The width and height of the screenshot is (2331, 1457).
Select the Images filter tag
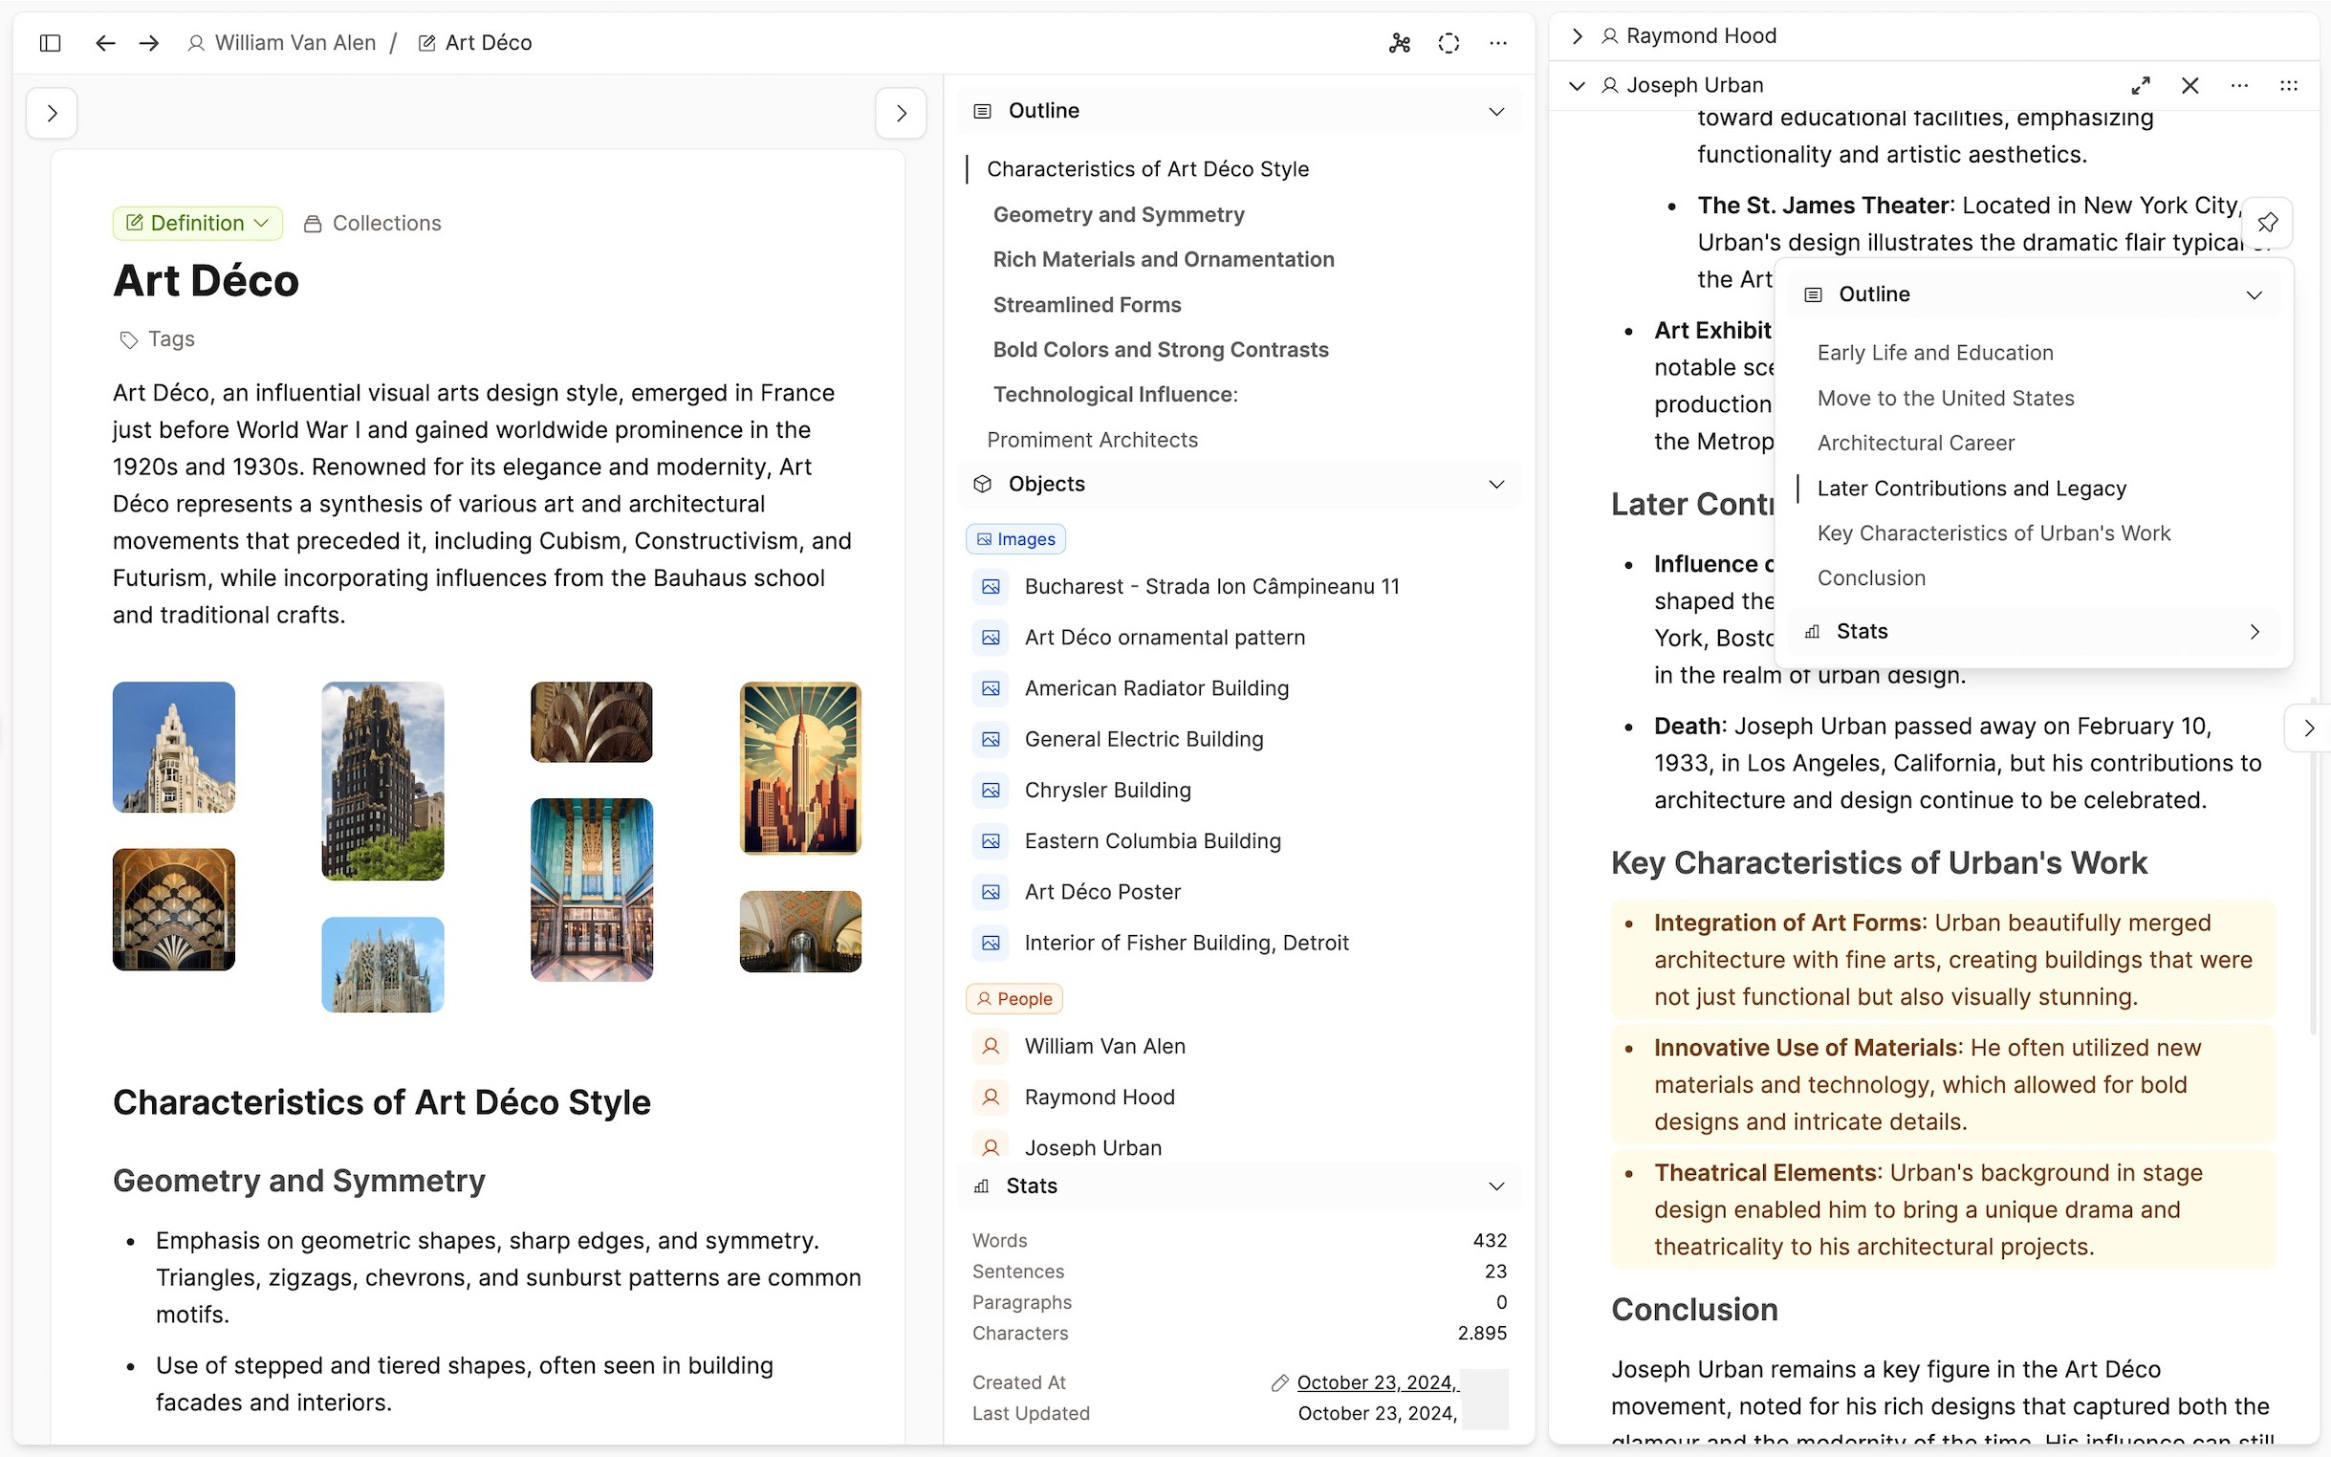coord(1015,539)
